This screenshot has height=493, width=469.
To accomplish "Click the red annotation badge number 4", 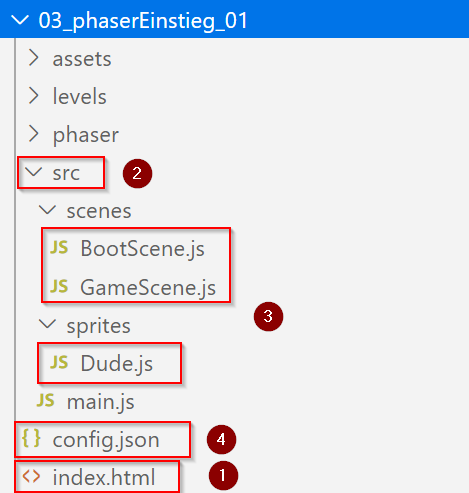I will click(x=221, y=439).
